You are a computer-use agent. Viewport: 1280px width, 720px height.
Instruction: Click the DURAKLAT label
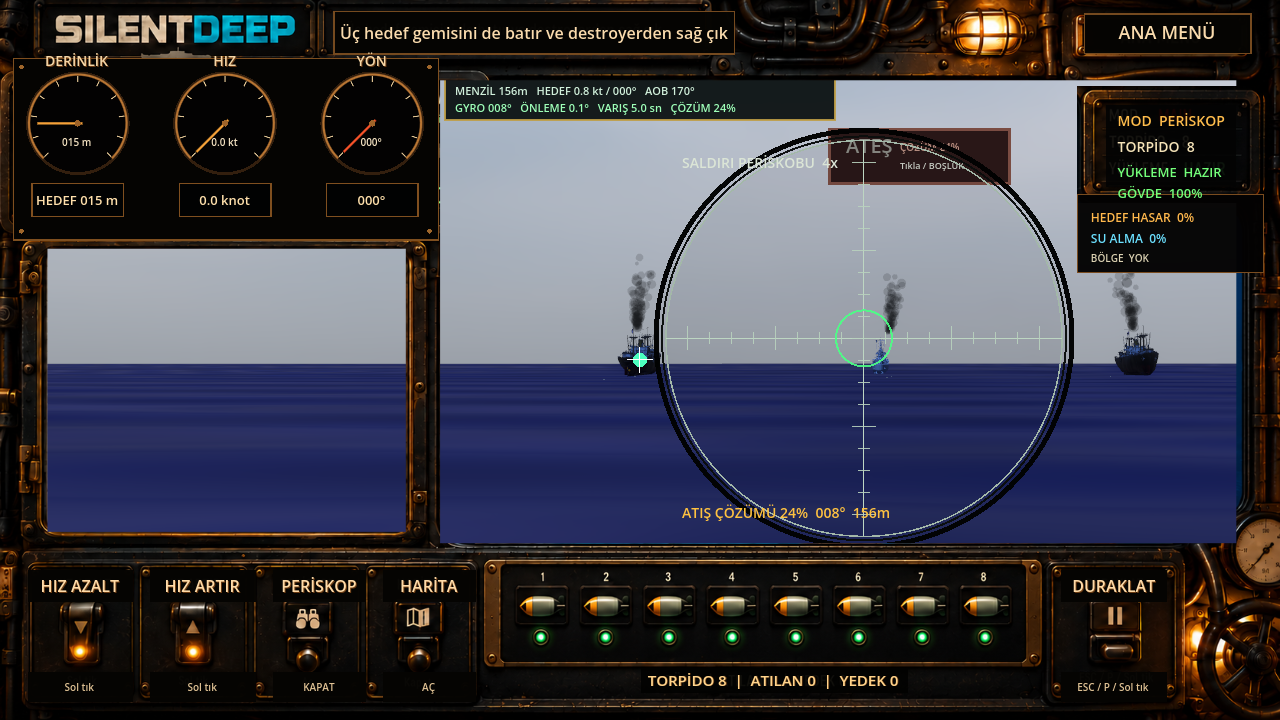[x=1114, y=586]
